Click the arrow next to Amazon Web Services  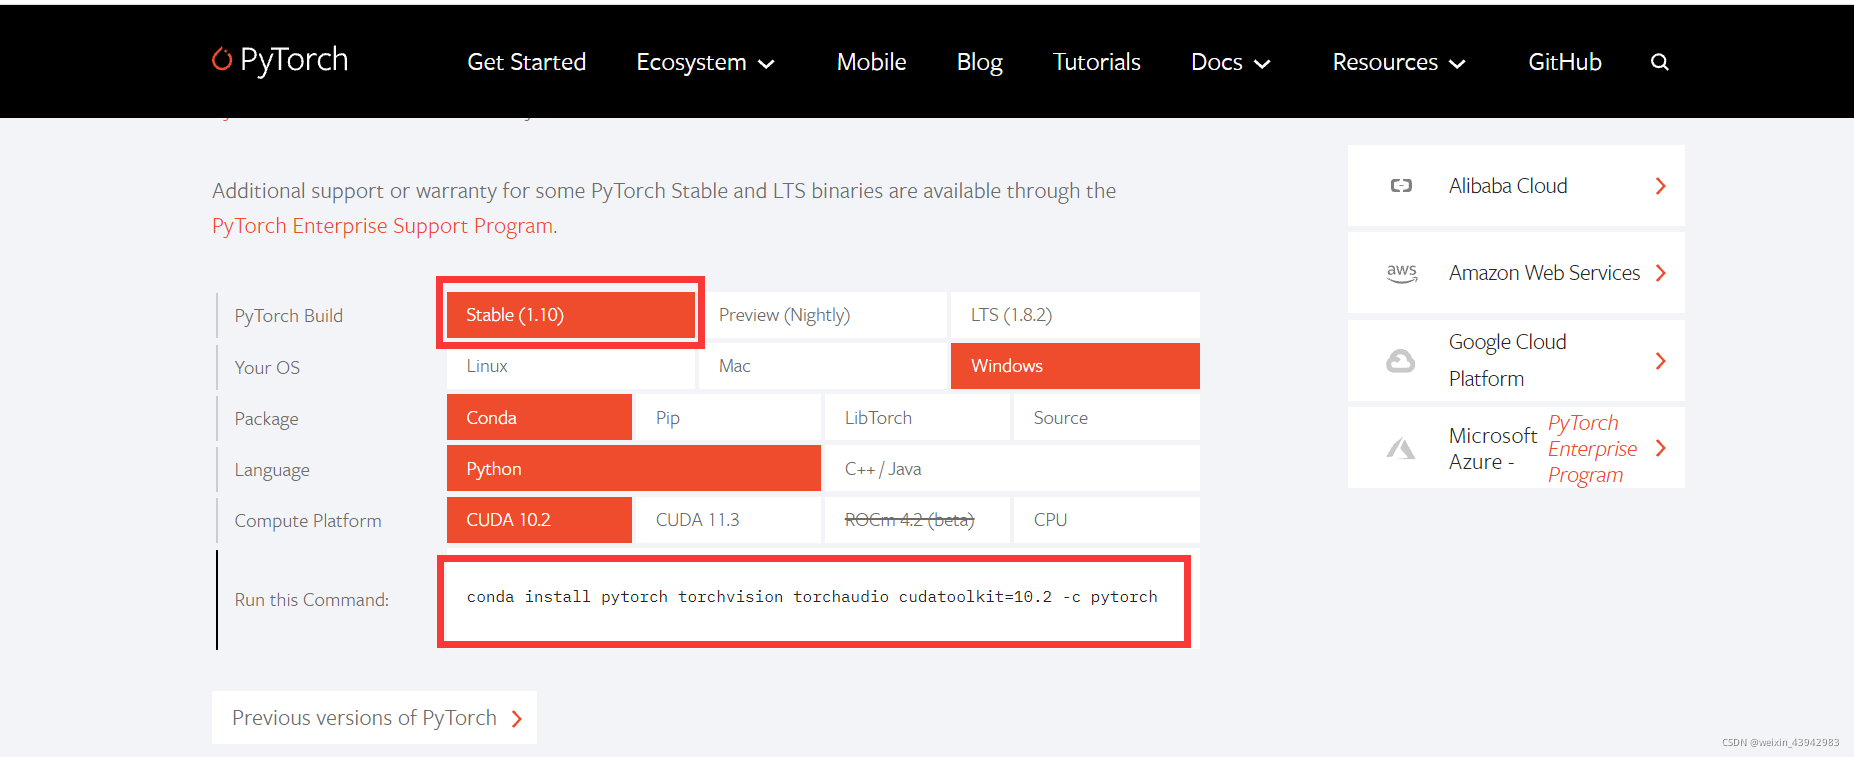pos(1660,273)
